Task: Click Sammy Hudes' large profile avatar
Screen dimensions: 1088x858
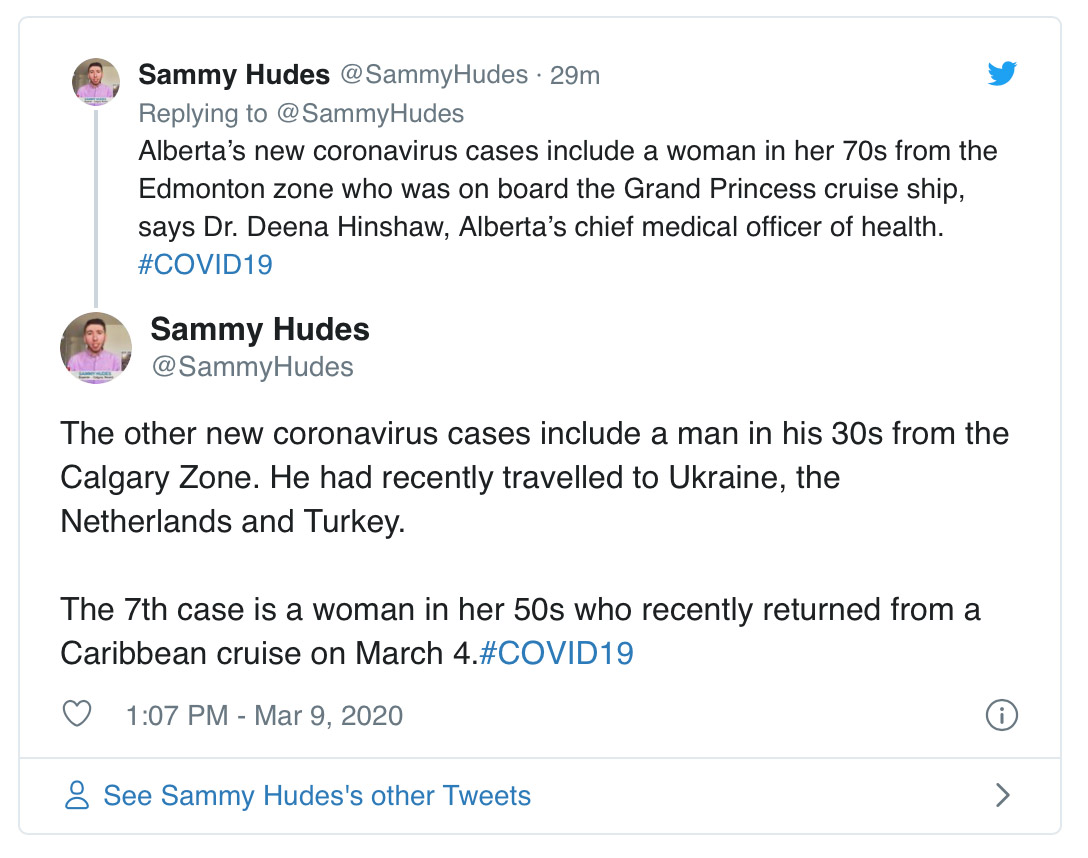Action: click(96, 348)
